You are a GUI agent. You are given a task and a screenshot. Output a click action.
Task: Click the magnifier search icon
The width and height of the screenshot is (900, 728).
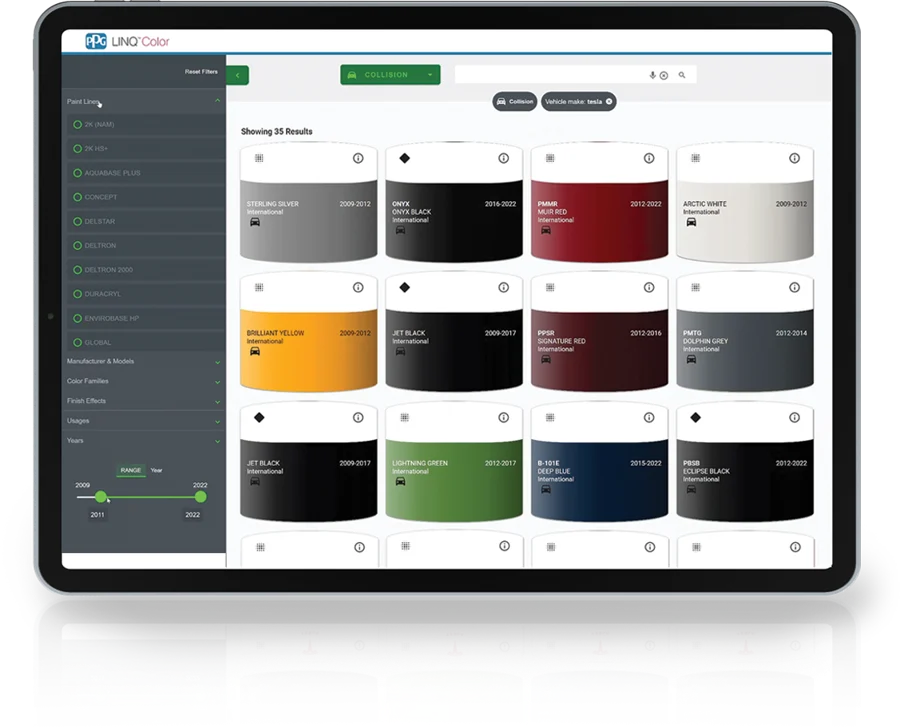682,75
